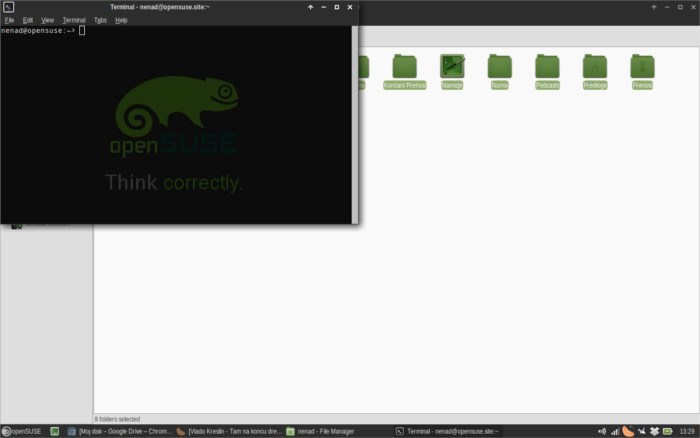Open the Končani Prenosi folder
Screen dimensions: 700x438
(404, 71)
